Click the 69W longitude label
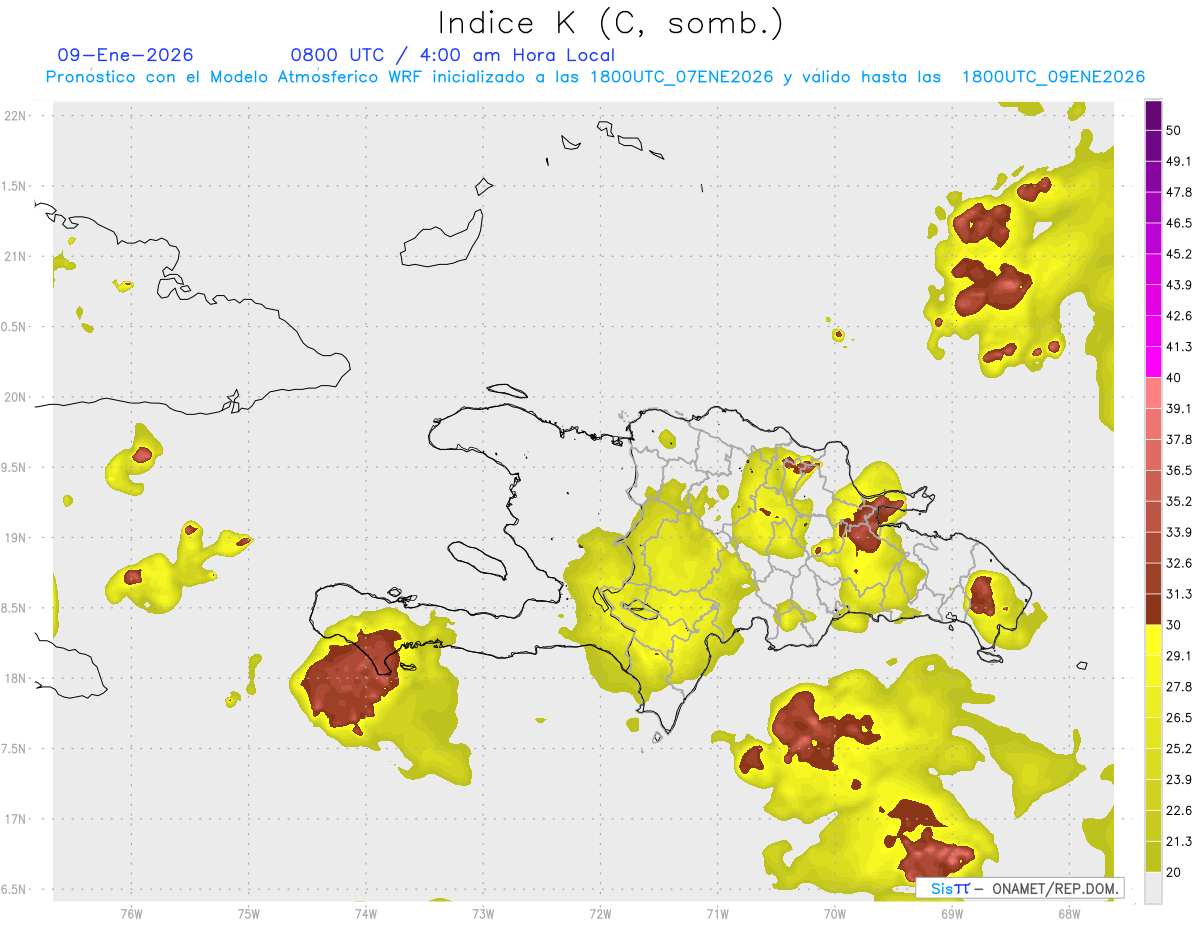 (x=951, y=914)
